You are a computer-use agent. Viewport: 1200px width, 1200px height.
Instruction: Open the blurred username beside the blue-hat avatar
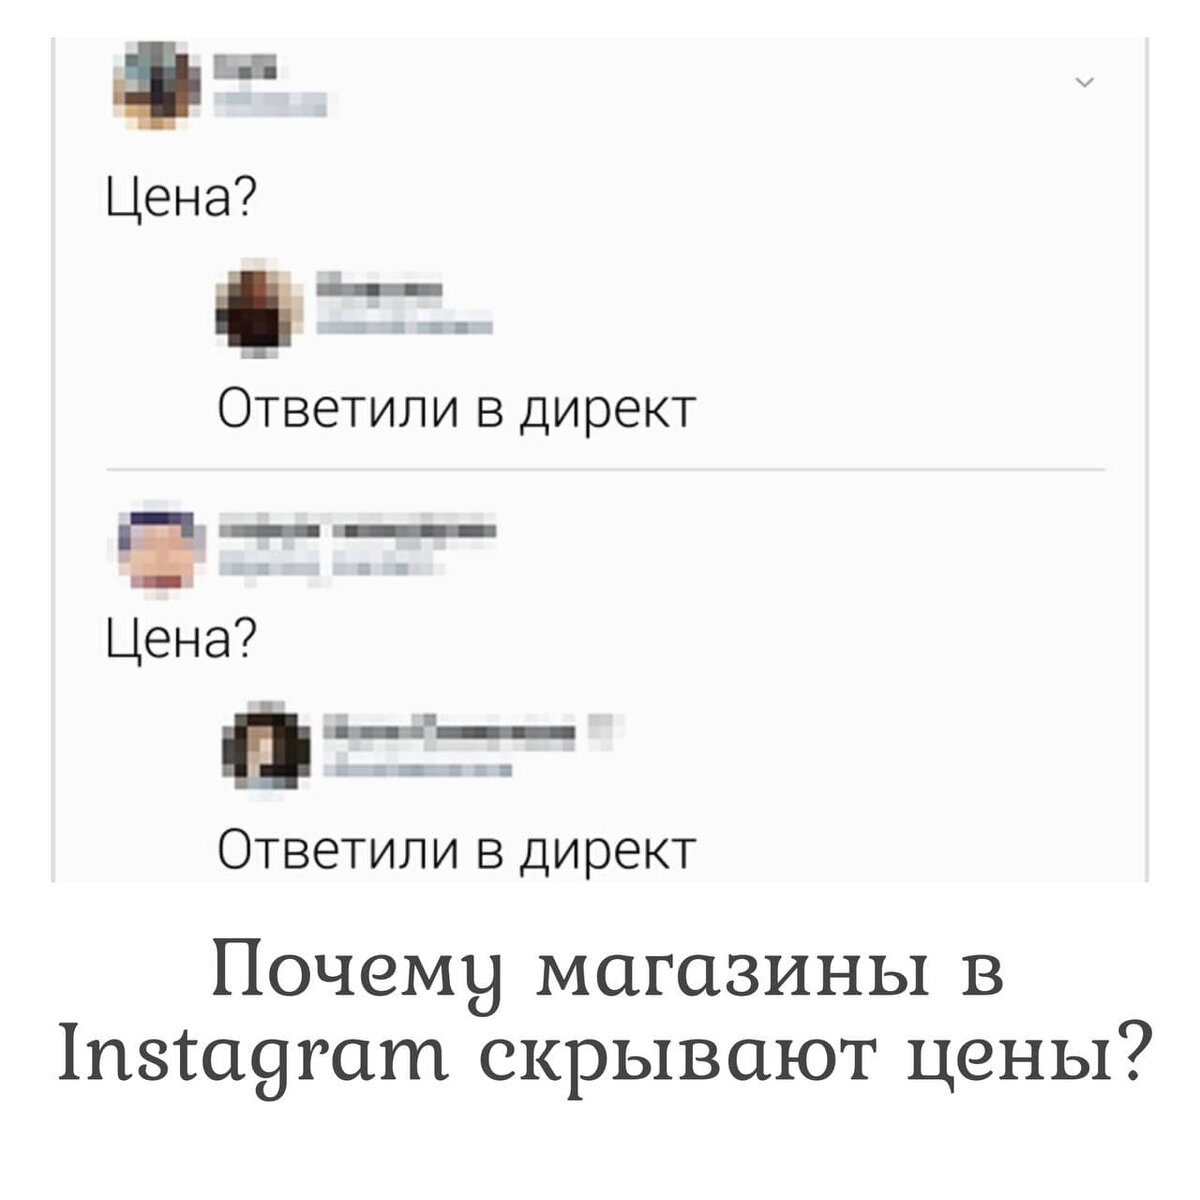pos(357,530)
